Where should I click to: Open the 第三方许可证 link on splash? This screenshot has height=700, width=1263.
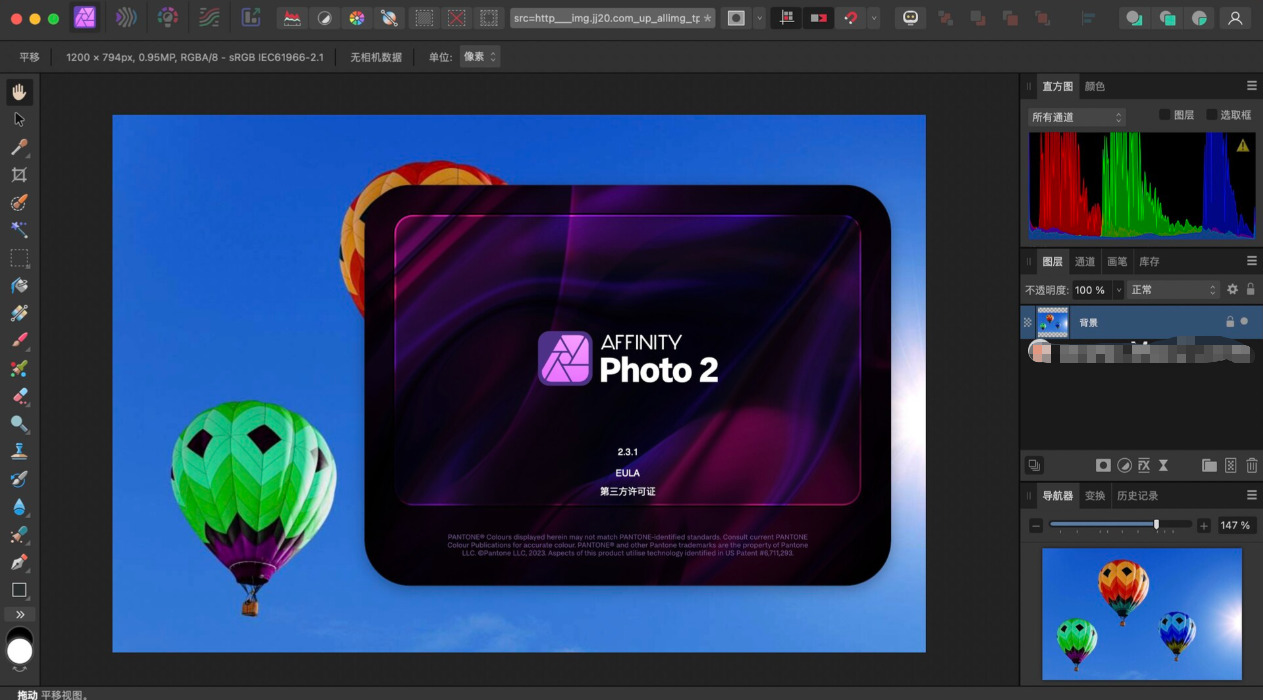click(x=627, y=491)
